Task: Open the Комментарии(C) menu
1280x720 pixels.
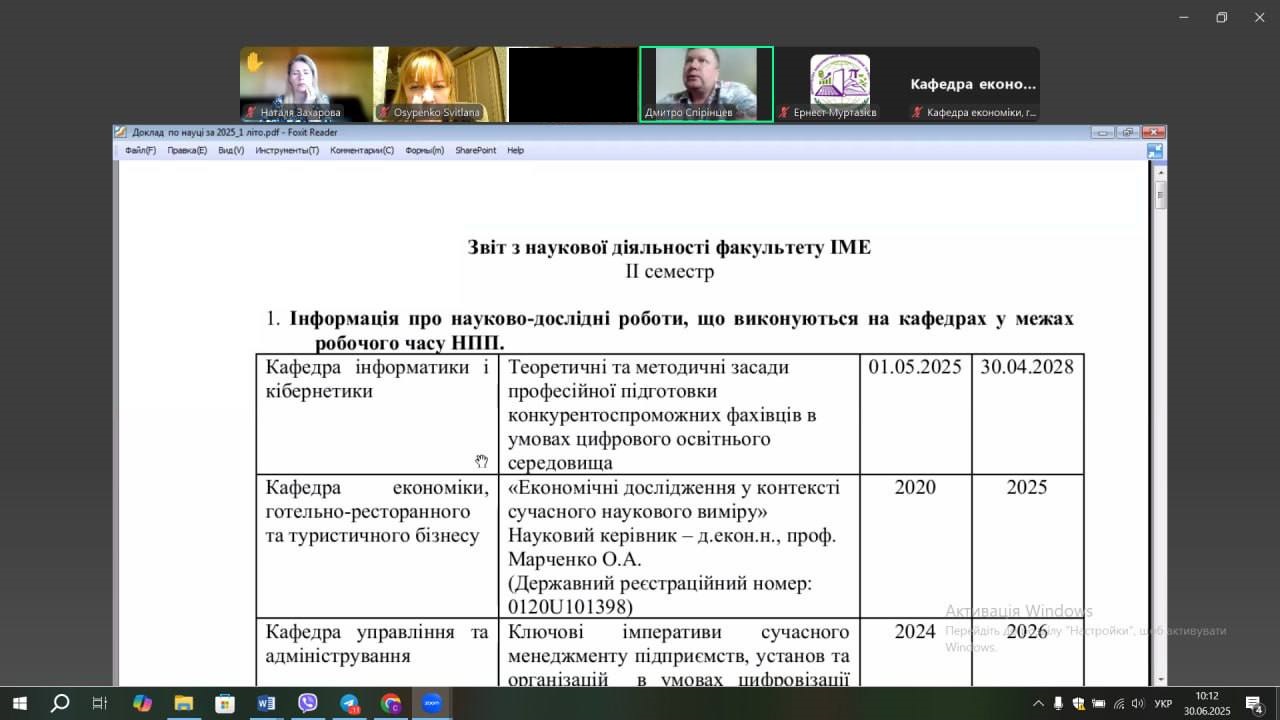Action: click(x=362, y=151)
